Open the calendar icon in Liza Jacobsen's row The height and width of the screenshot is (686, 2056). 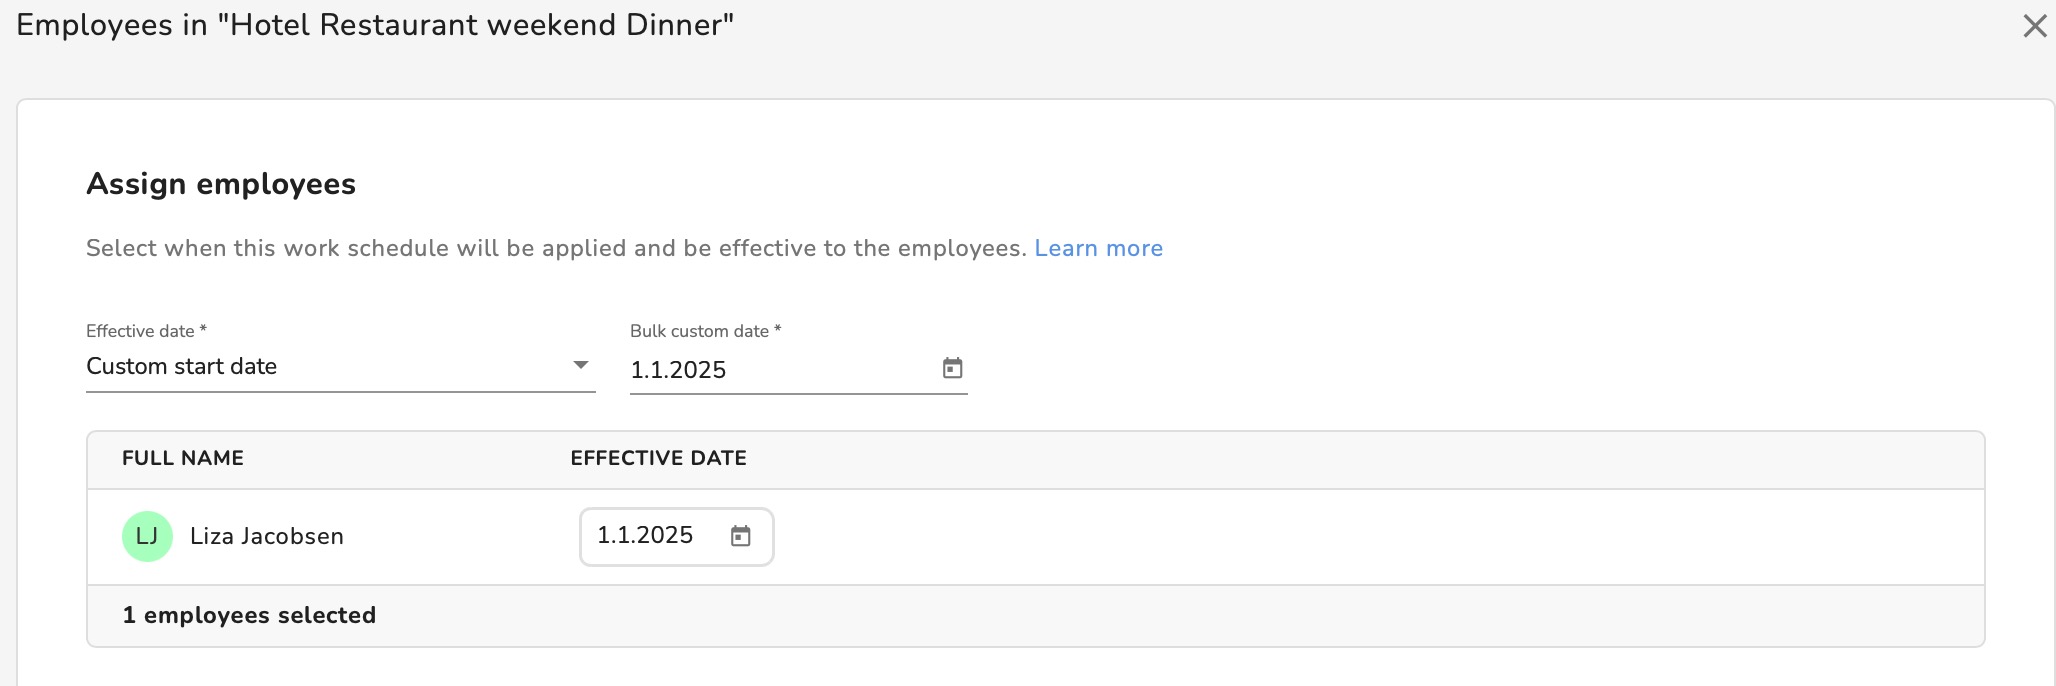pos(740,536)
